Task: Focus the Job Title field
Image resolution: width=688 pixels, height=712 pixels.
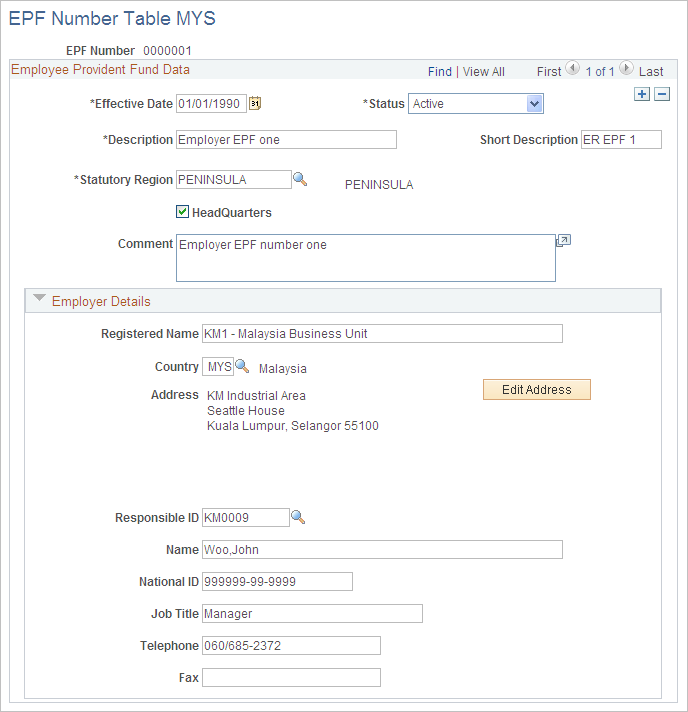Action: 312,613
